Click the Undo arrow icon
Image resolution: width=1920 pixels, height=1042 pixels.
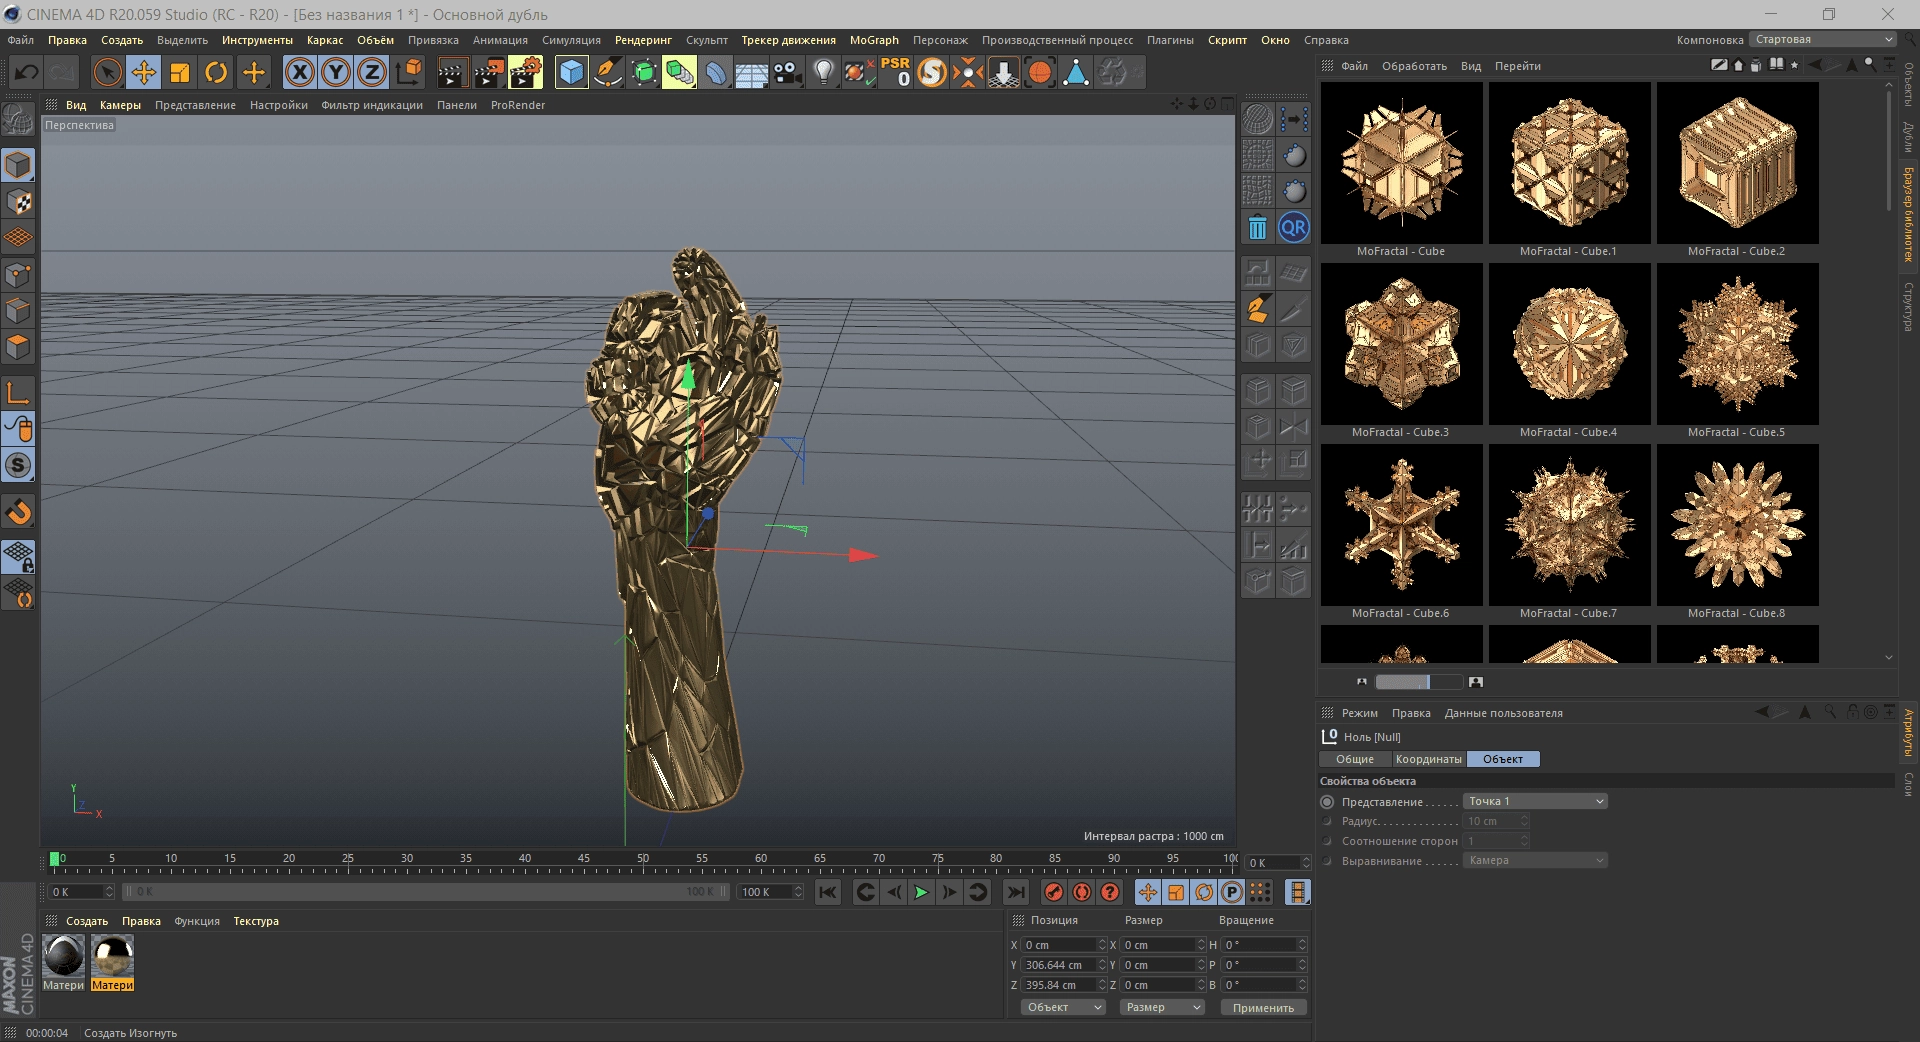[26, 72]
